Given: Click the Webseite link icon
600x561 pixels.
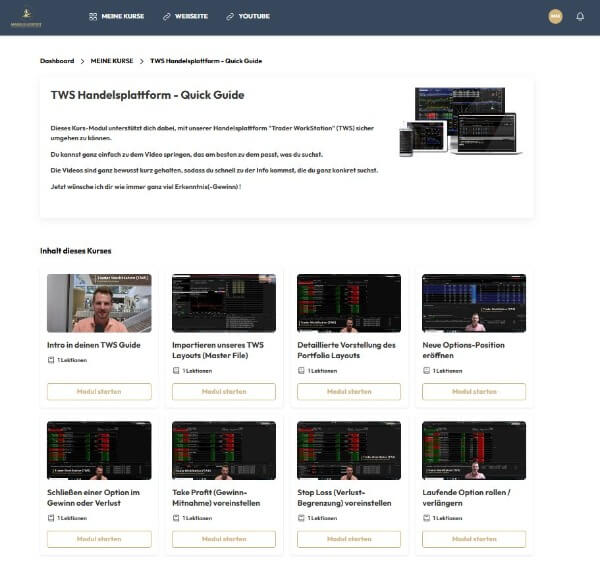Looking at the screenshot, I should coord(167,17).
